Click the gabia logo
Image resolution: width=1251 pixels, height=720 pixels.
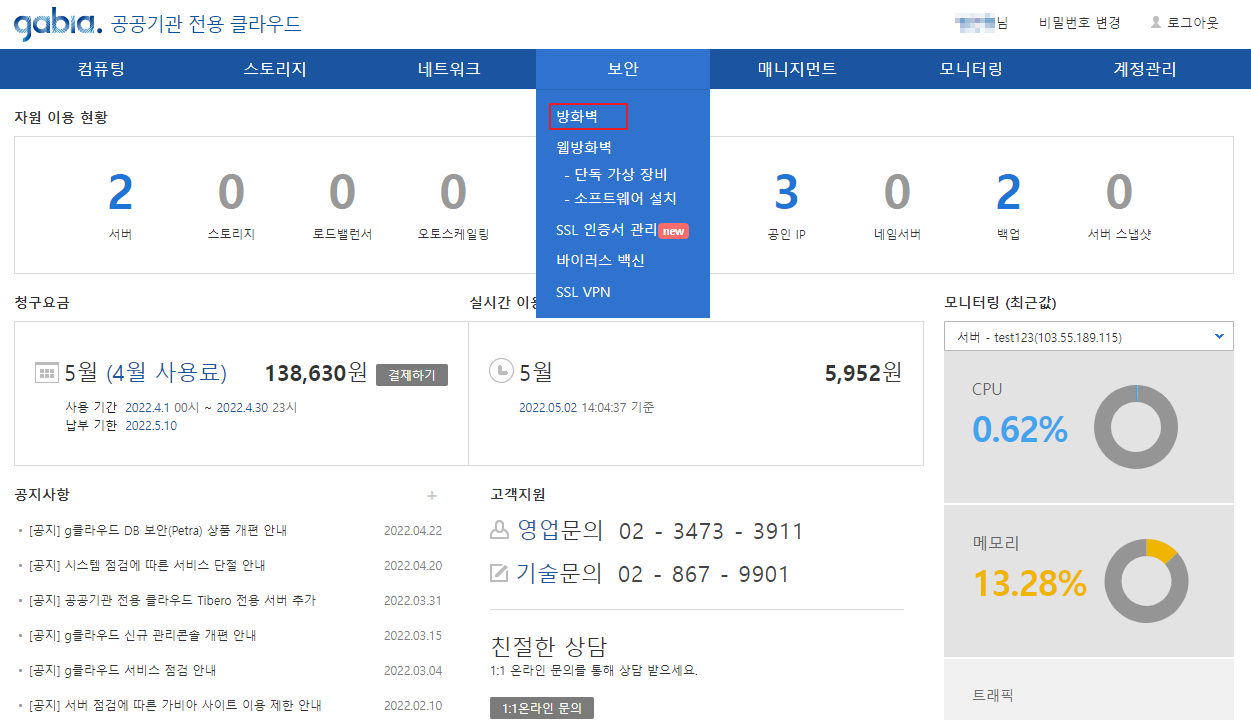(x=57, y=24)
